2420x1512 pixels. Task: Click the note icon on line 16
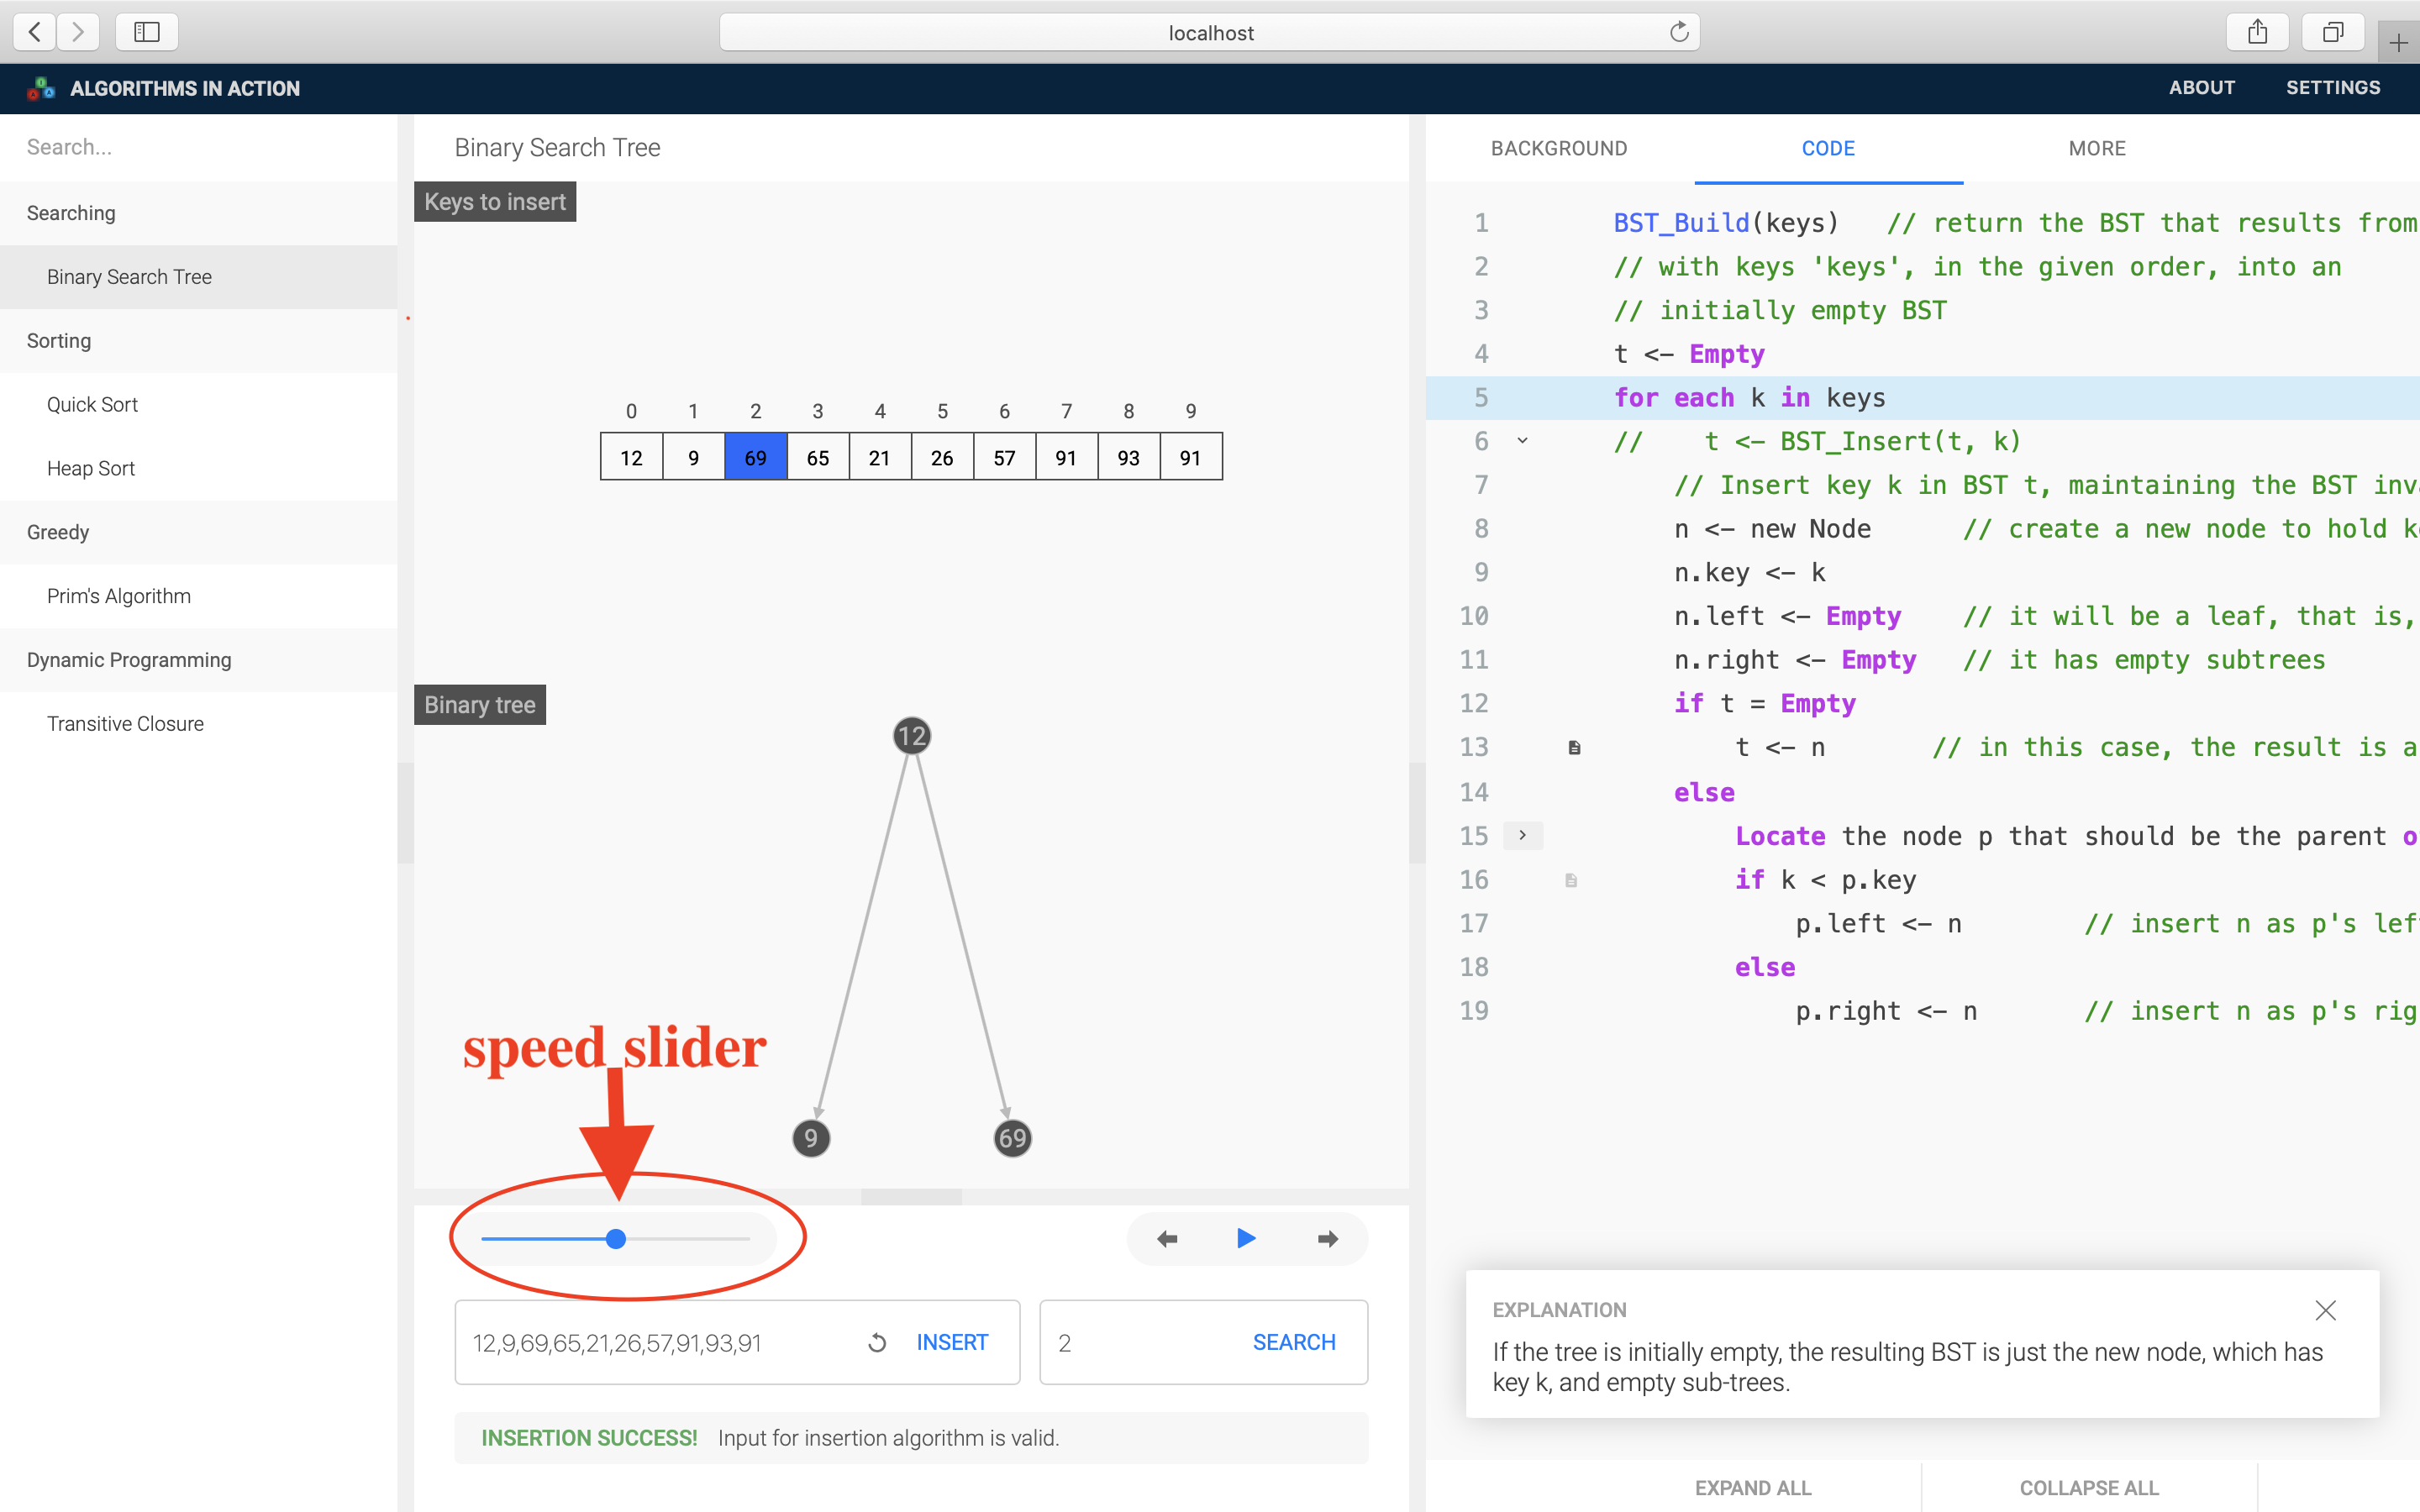[1571, 880]
